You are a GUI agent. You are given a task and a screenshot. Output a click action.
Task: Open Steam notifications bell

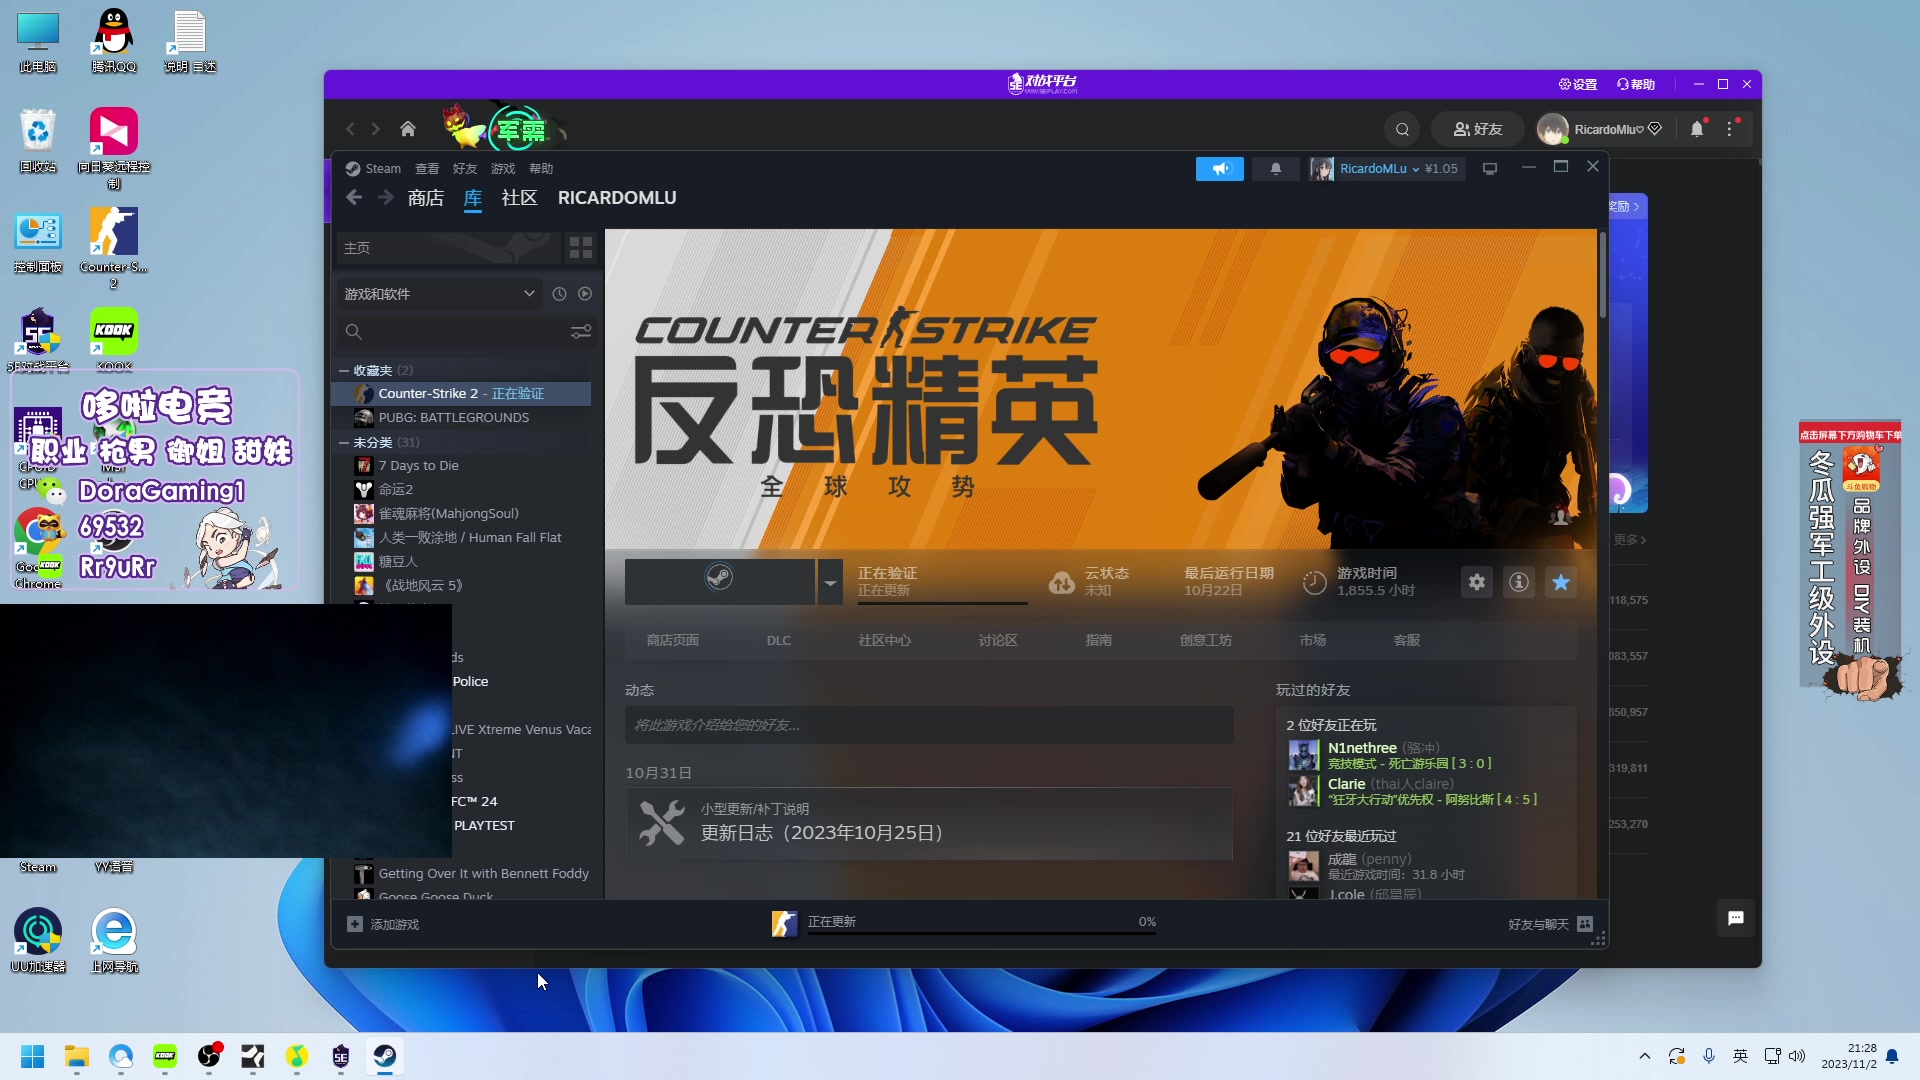pos(1276,169)
